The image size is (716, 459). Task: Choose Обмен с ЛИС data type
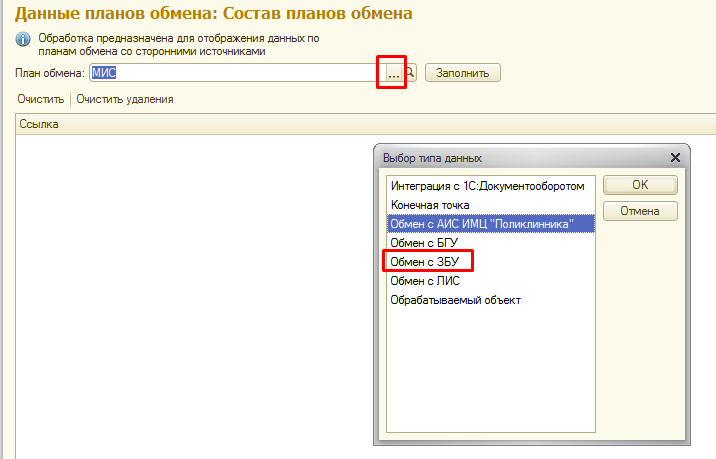pos(426,280)
